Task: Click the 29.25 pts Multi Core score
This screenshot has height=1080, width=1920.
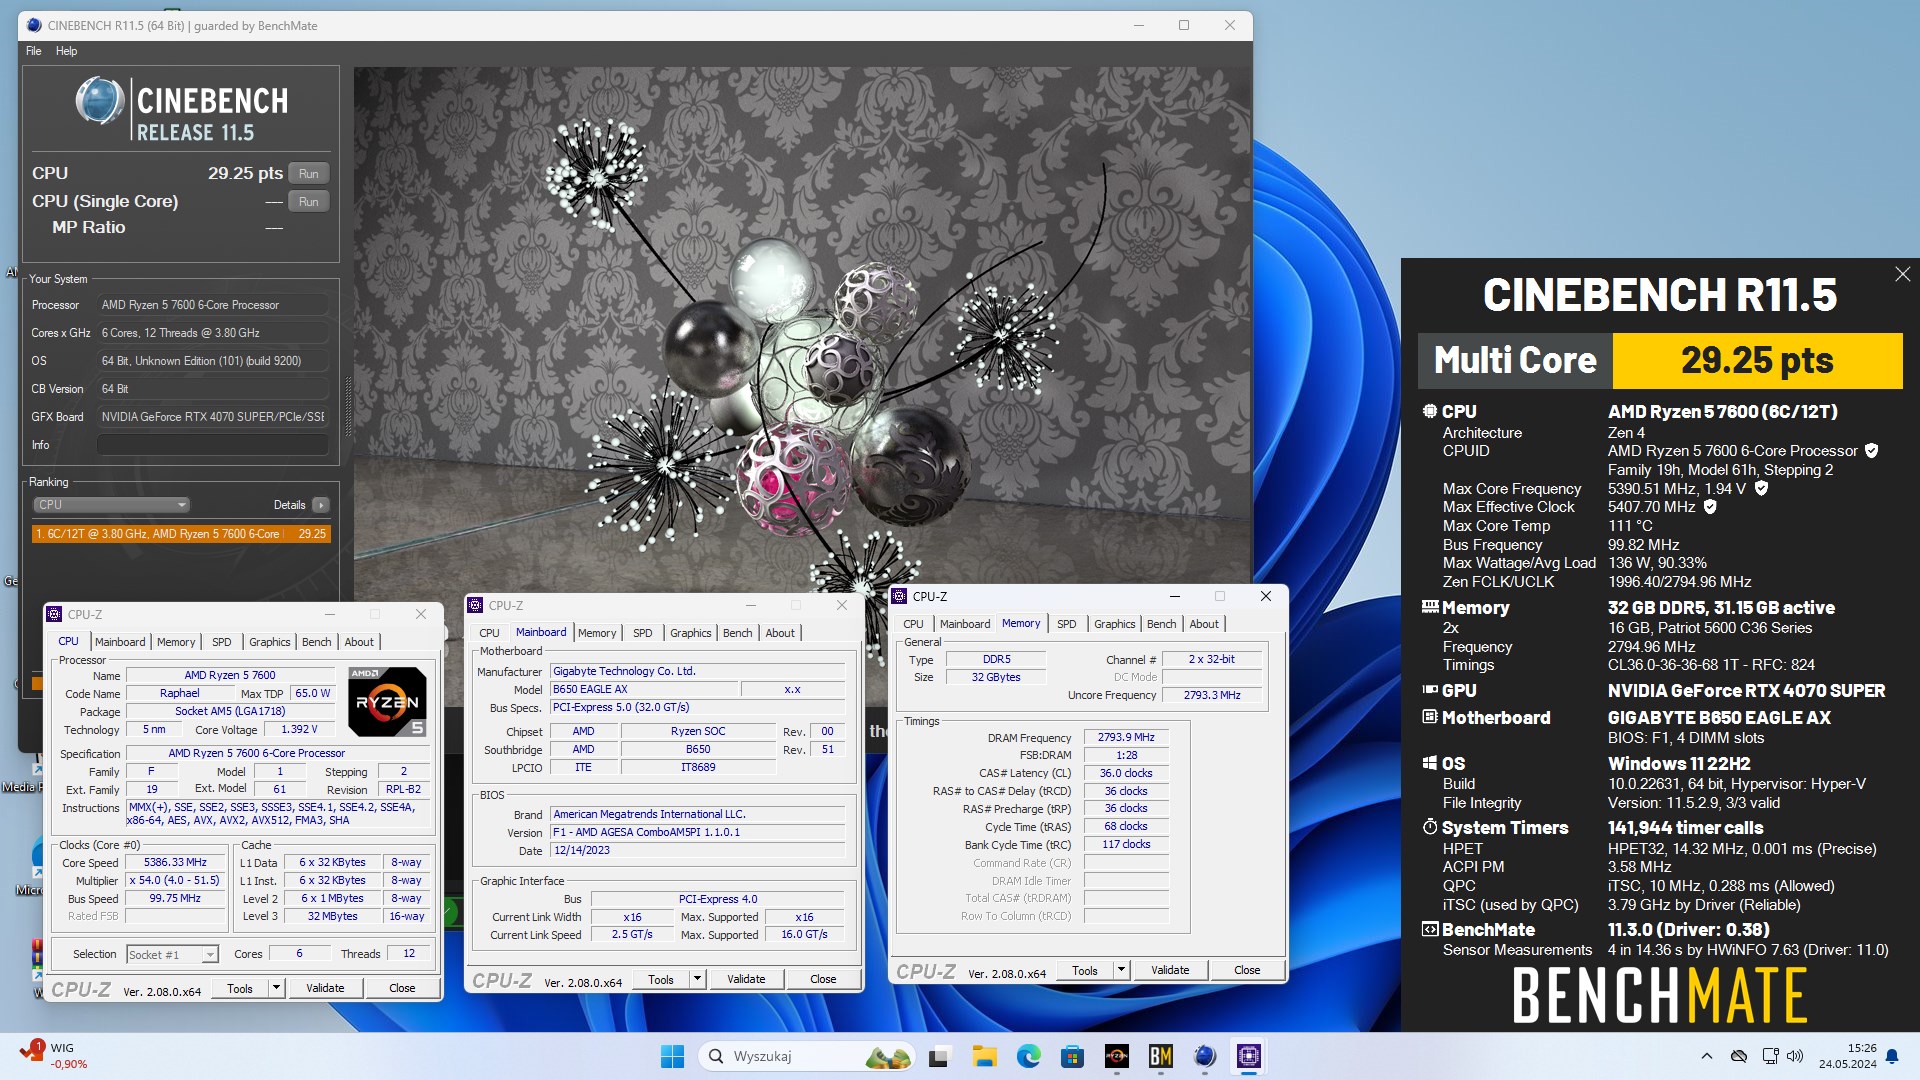Action: click(1757, 360)
